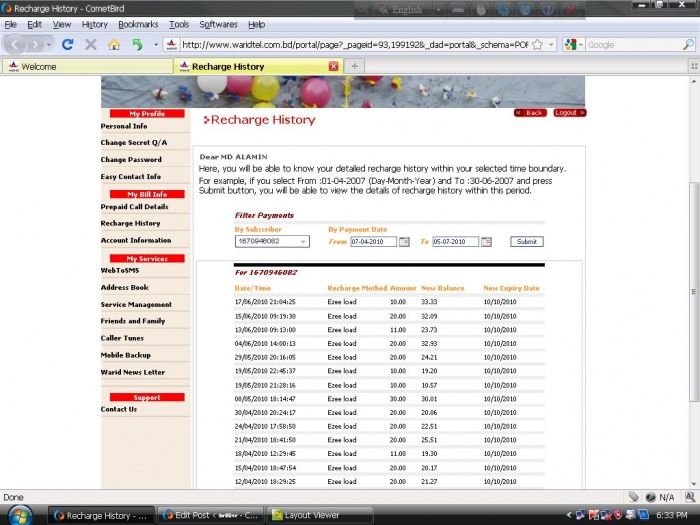The image size is (700, 525).
Task: Click the stop loading icon
Action: pyautogui.click(x=91, y=45)
